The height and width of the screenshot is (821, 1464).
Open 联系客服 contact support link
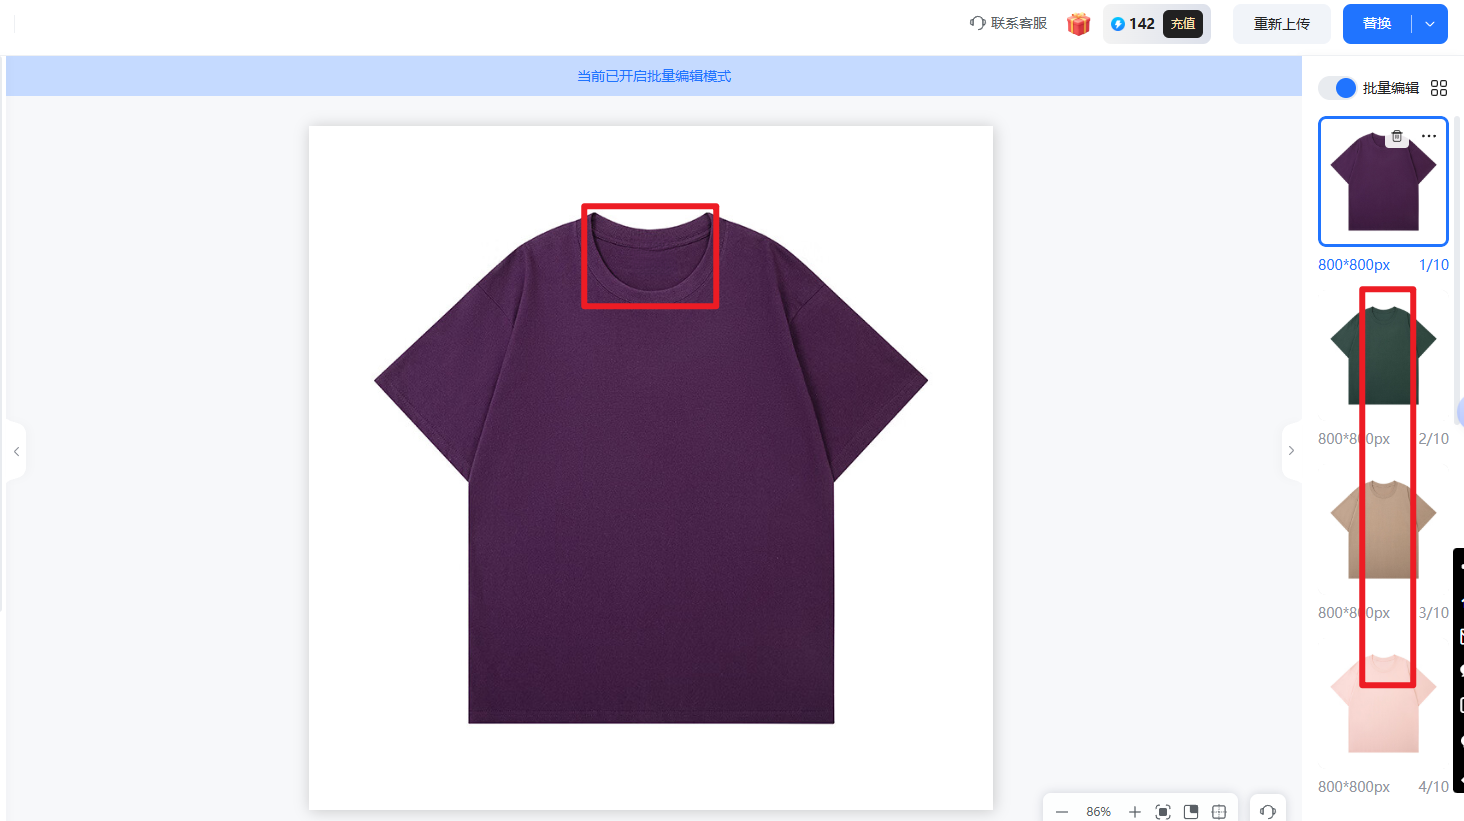[x=1008, y=24]
